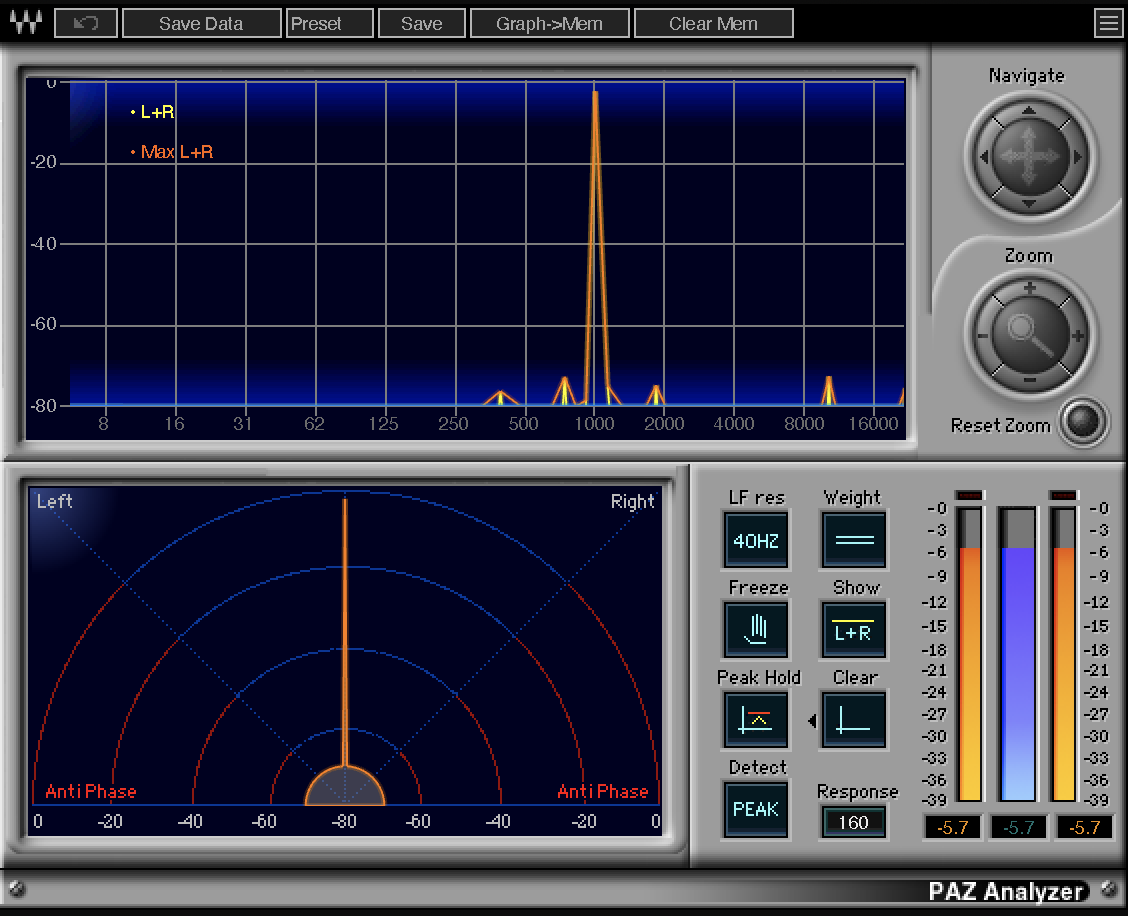Click Save Data button
Screen dimensions: 1128x916
(201, 23)
